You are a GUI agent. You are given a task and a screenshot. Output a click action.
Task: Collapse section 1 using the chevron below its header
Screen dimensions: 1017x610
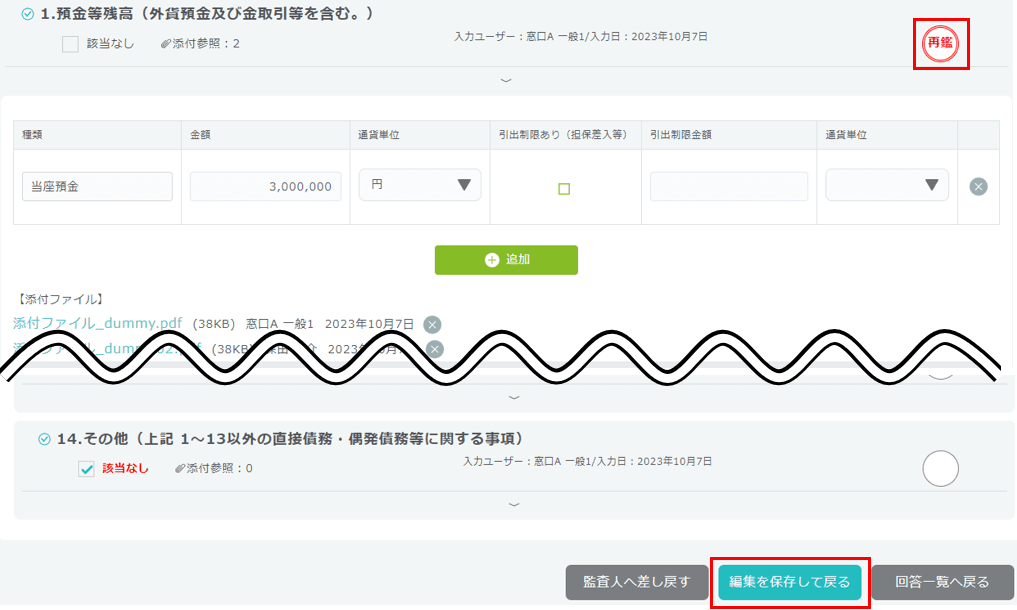pyautogui.click(x=506, y=80)
